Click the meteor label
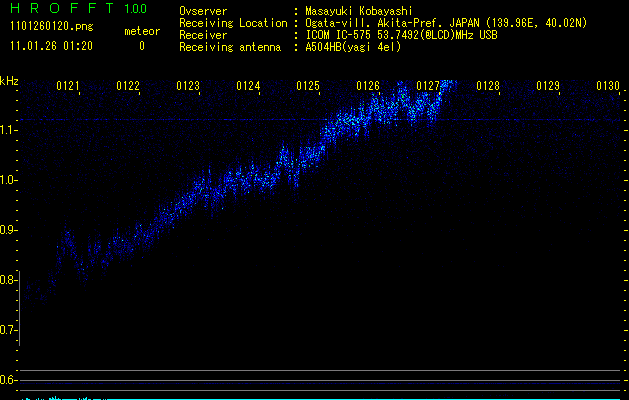Image resolution: width=629 pixels, height=400 pixels. point(142,31)
